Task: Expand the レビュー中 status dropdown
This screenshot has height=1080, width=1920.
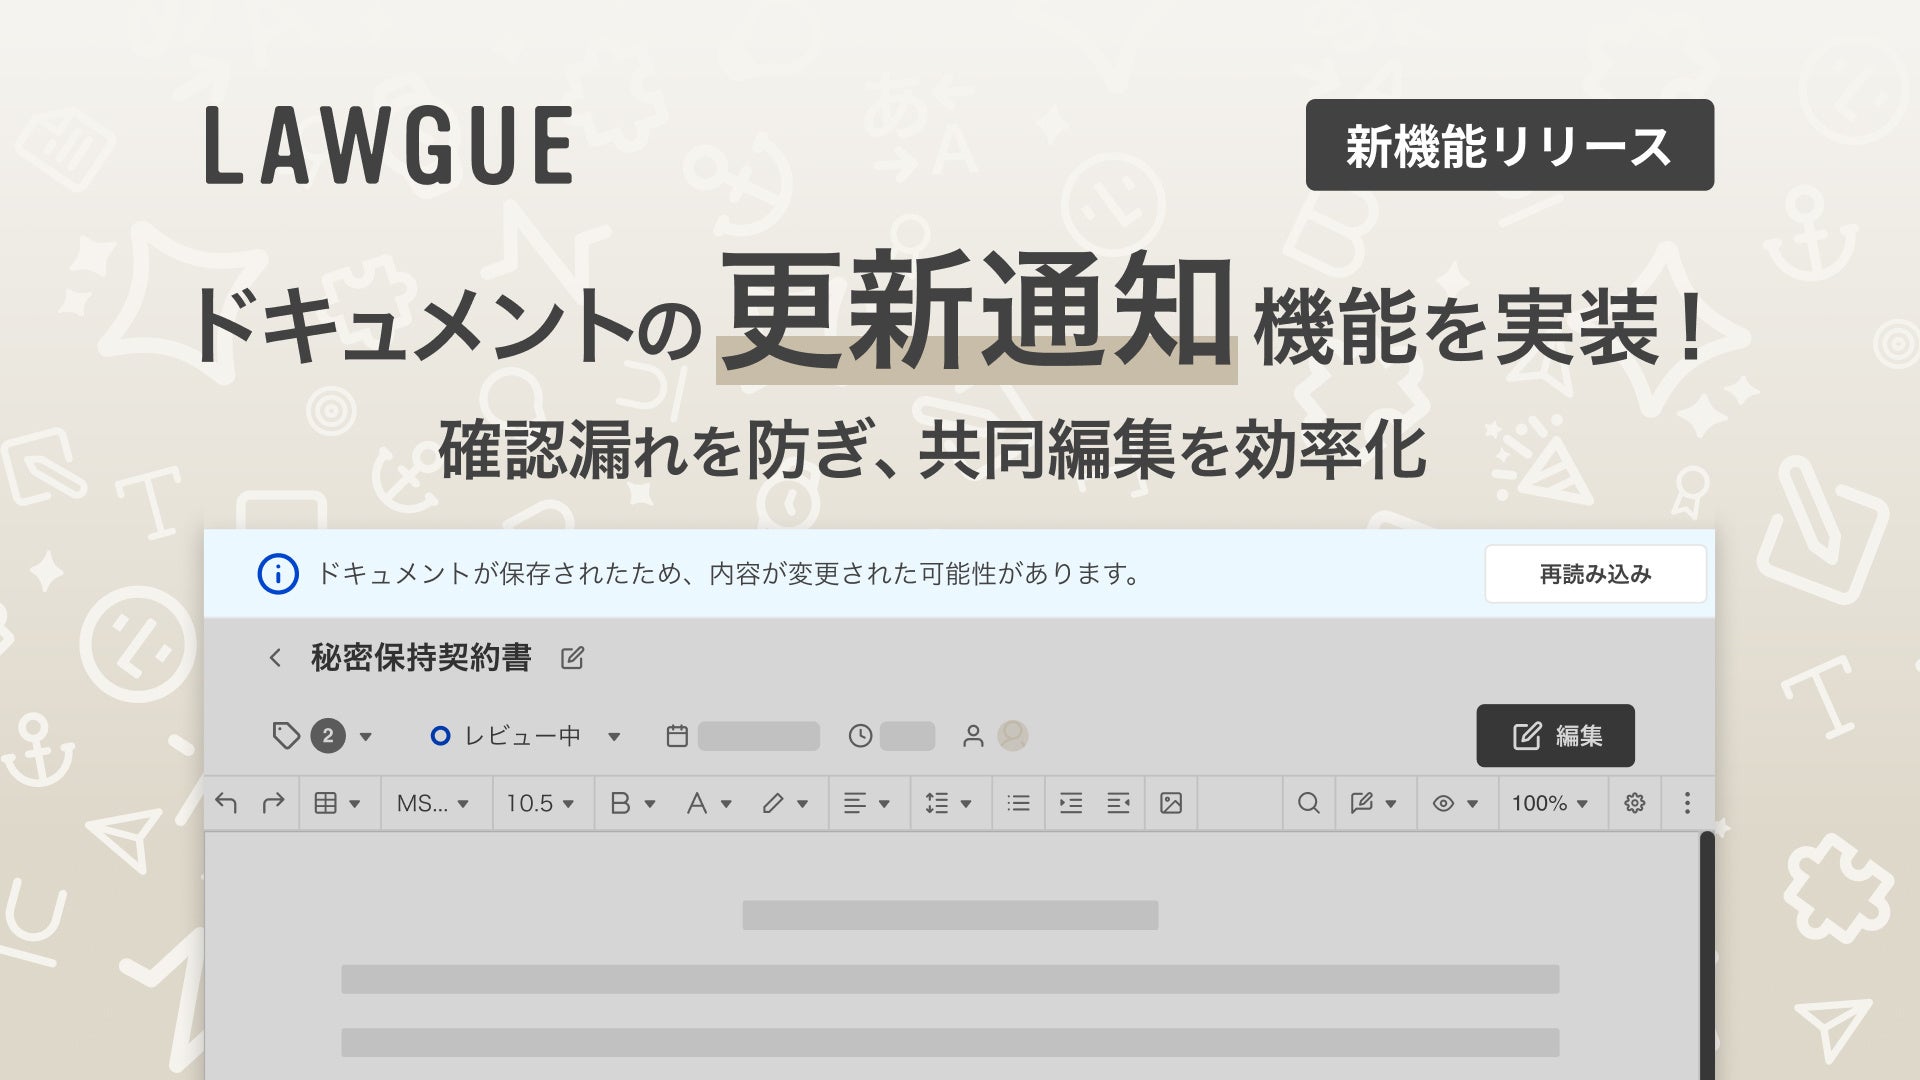Action: pos(614,737)
